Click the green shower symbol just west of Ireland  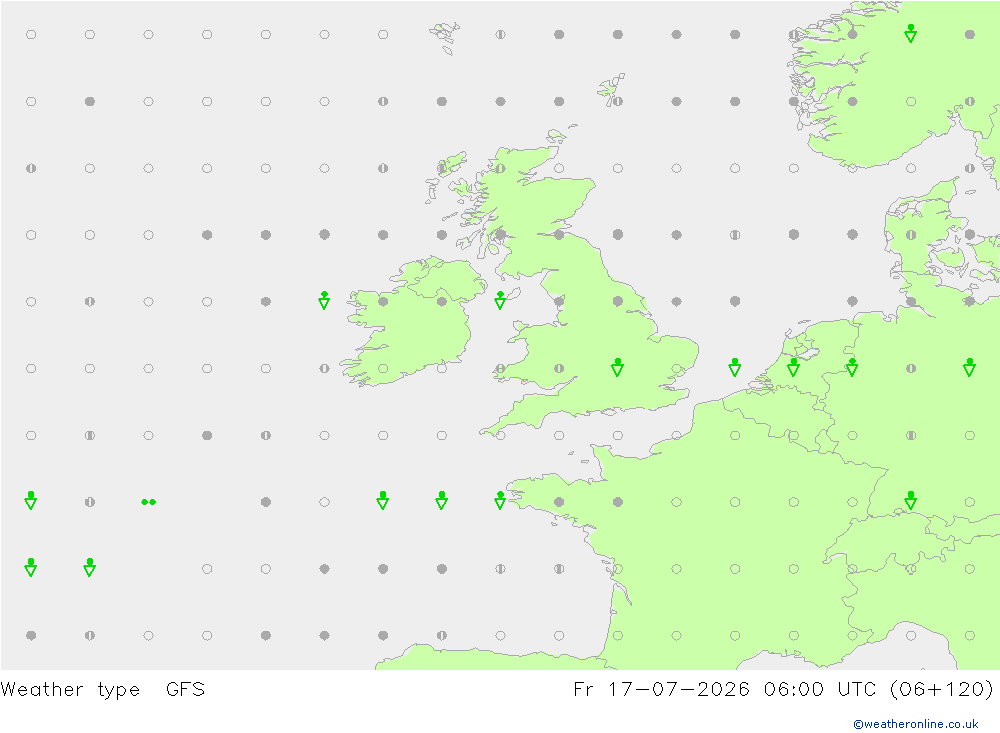[x=324, y=300]
